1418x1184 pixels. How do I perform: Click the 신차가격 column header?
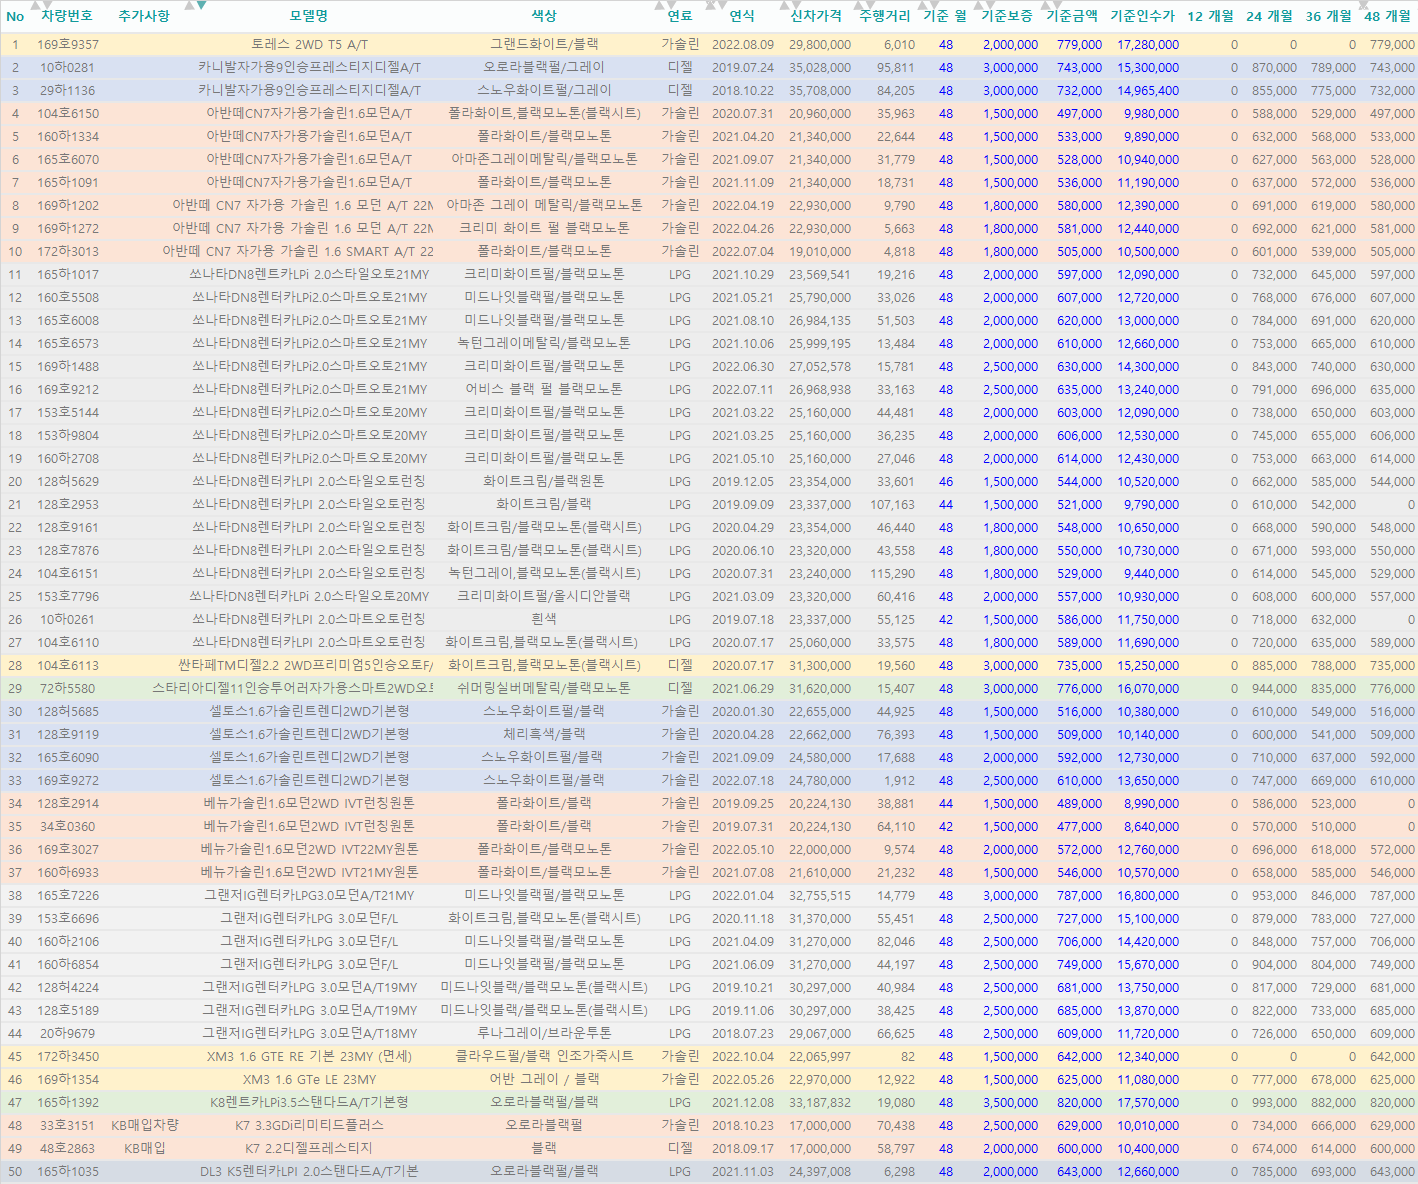point(816,16)
